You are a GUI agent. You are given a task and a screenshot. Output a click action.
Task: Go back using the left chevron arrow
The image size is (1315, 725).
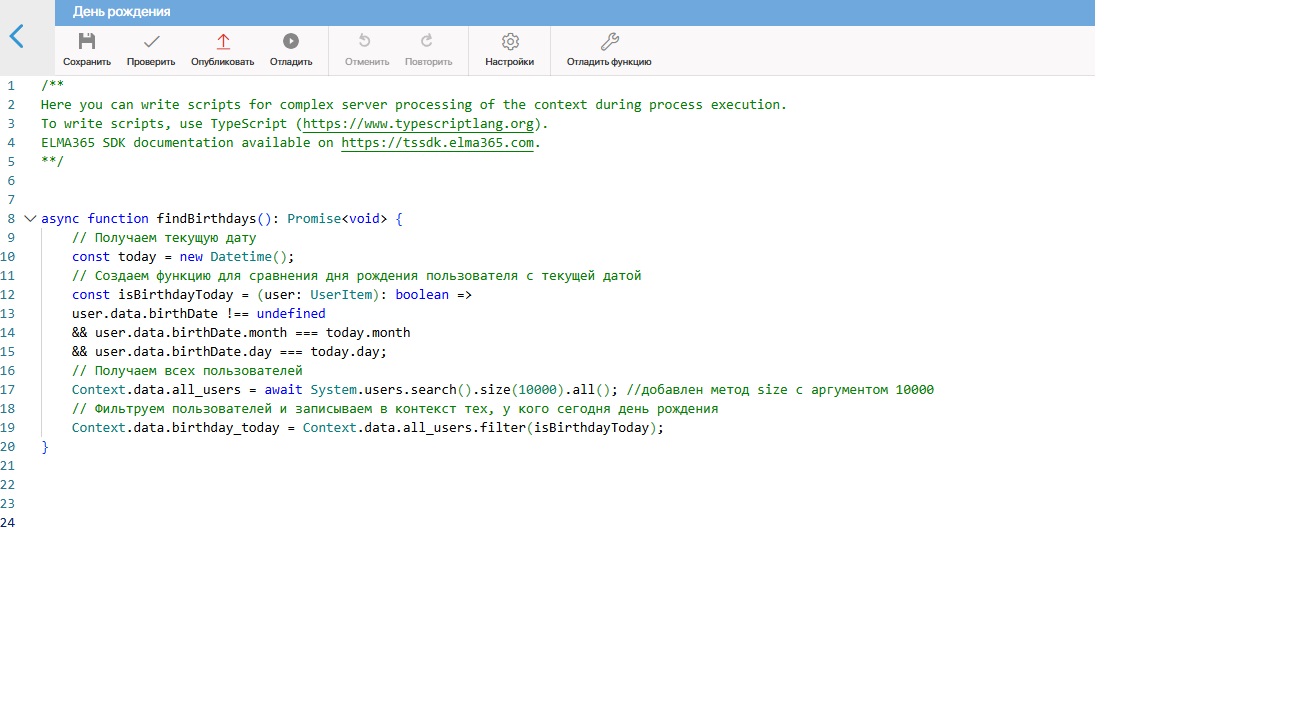[x=16, y=37]
